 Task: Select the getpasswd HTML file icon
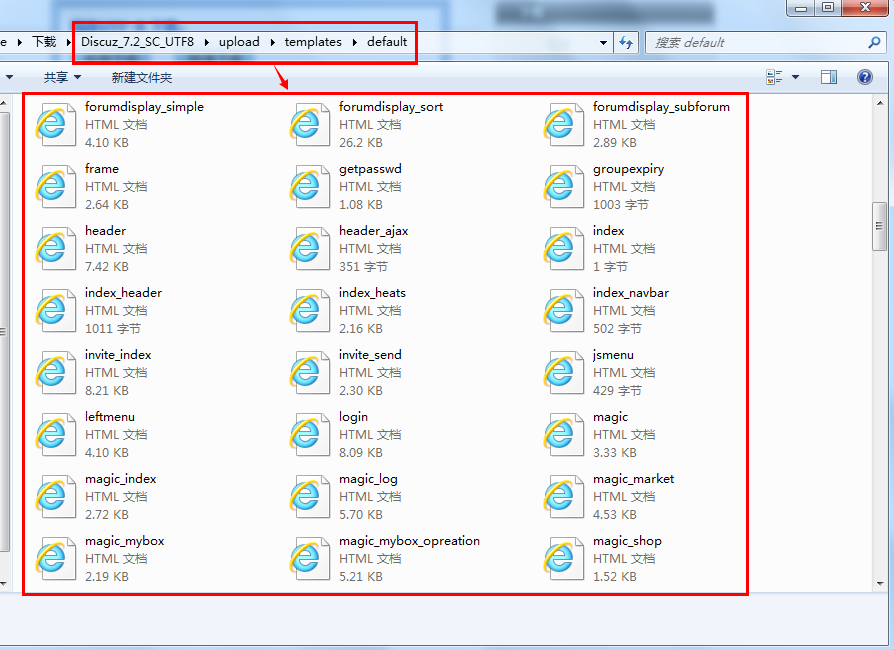coord(310,186)
